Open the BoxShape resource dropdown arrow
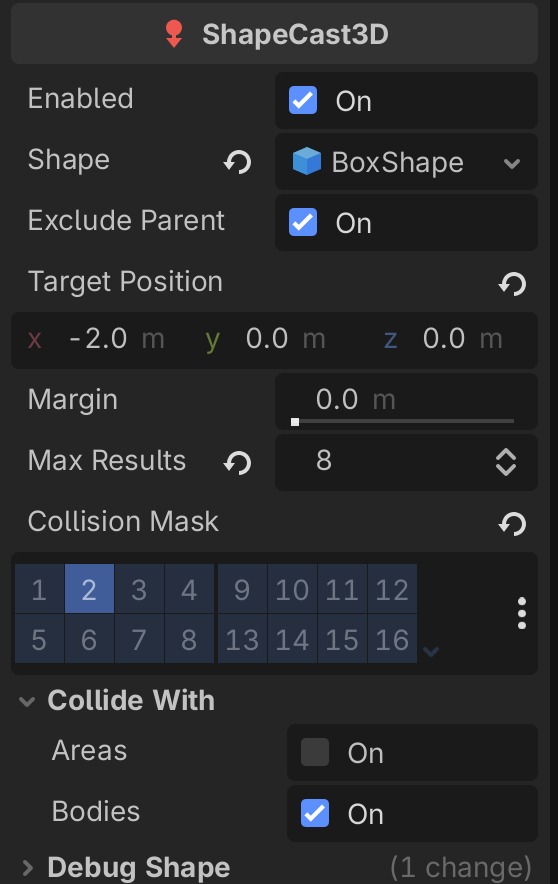Image resolution: width=558 pixels, height=884 pixels. pyautogui.click(x=512, y=163)
